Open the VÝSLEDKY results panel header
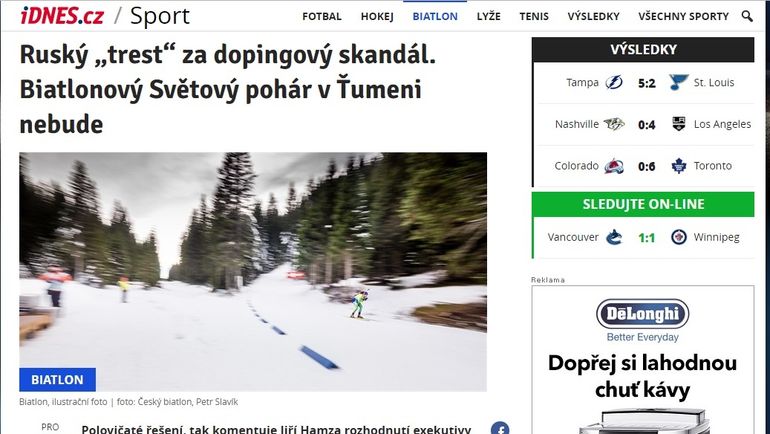 coord(643,50)
